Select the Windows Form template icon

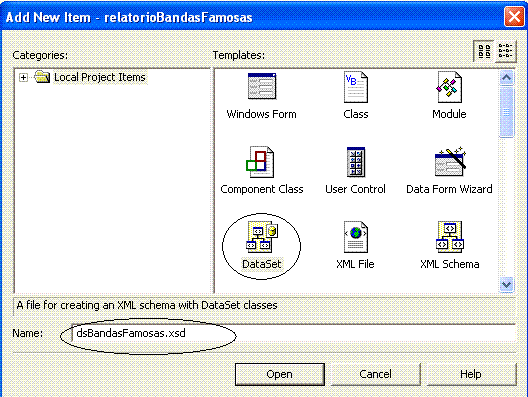point(262,87)
